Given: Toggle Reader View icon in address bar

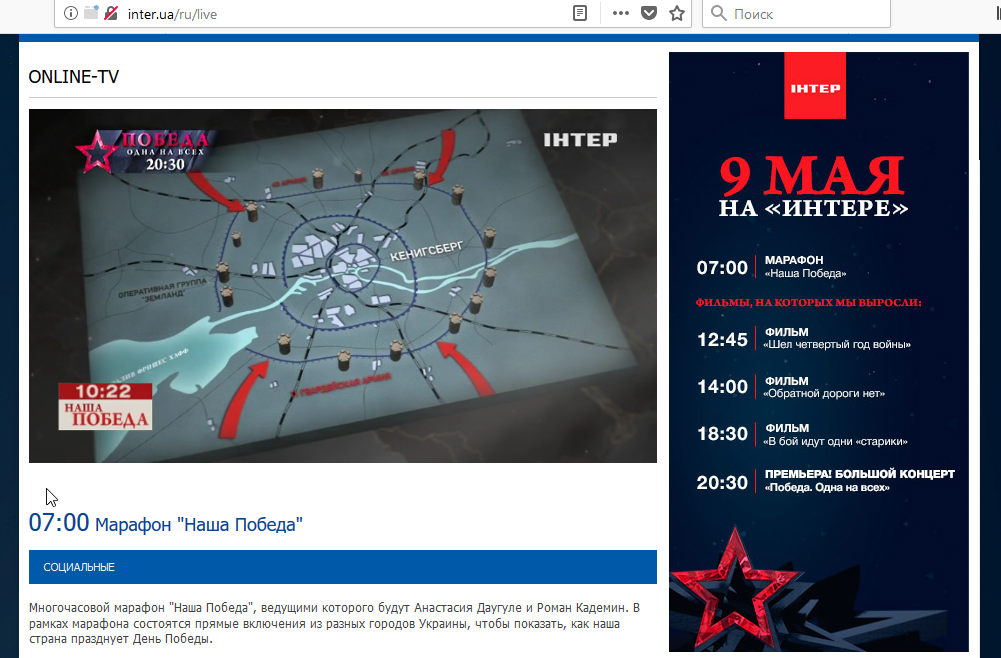Looking at the screenshot, I should tap(580, 13).
